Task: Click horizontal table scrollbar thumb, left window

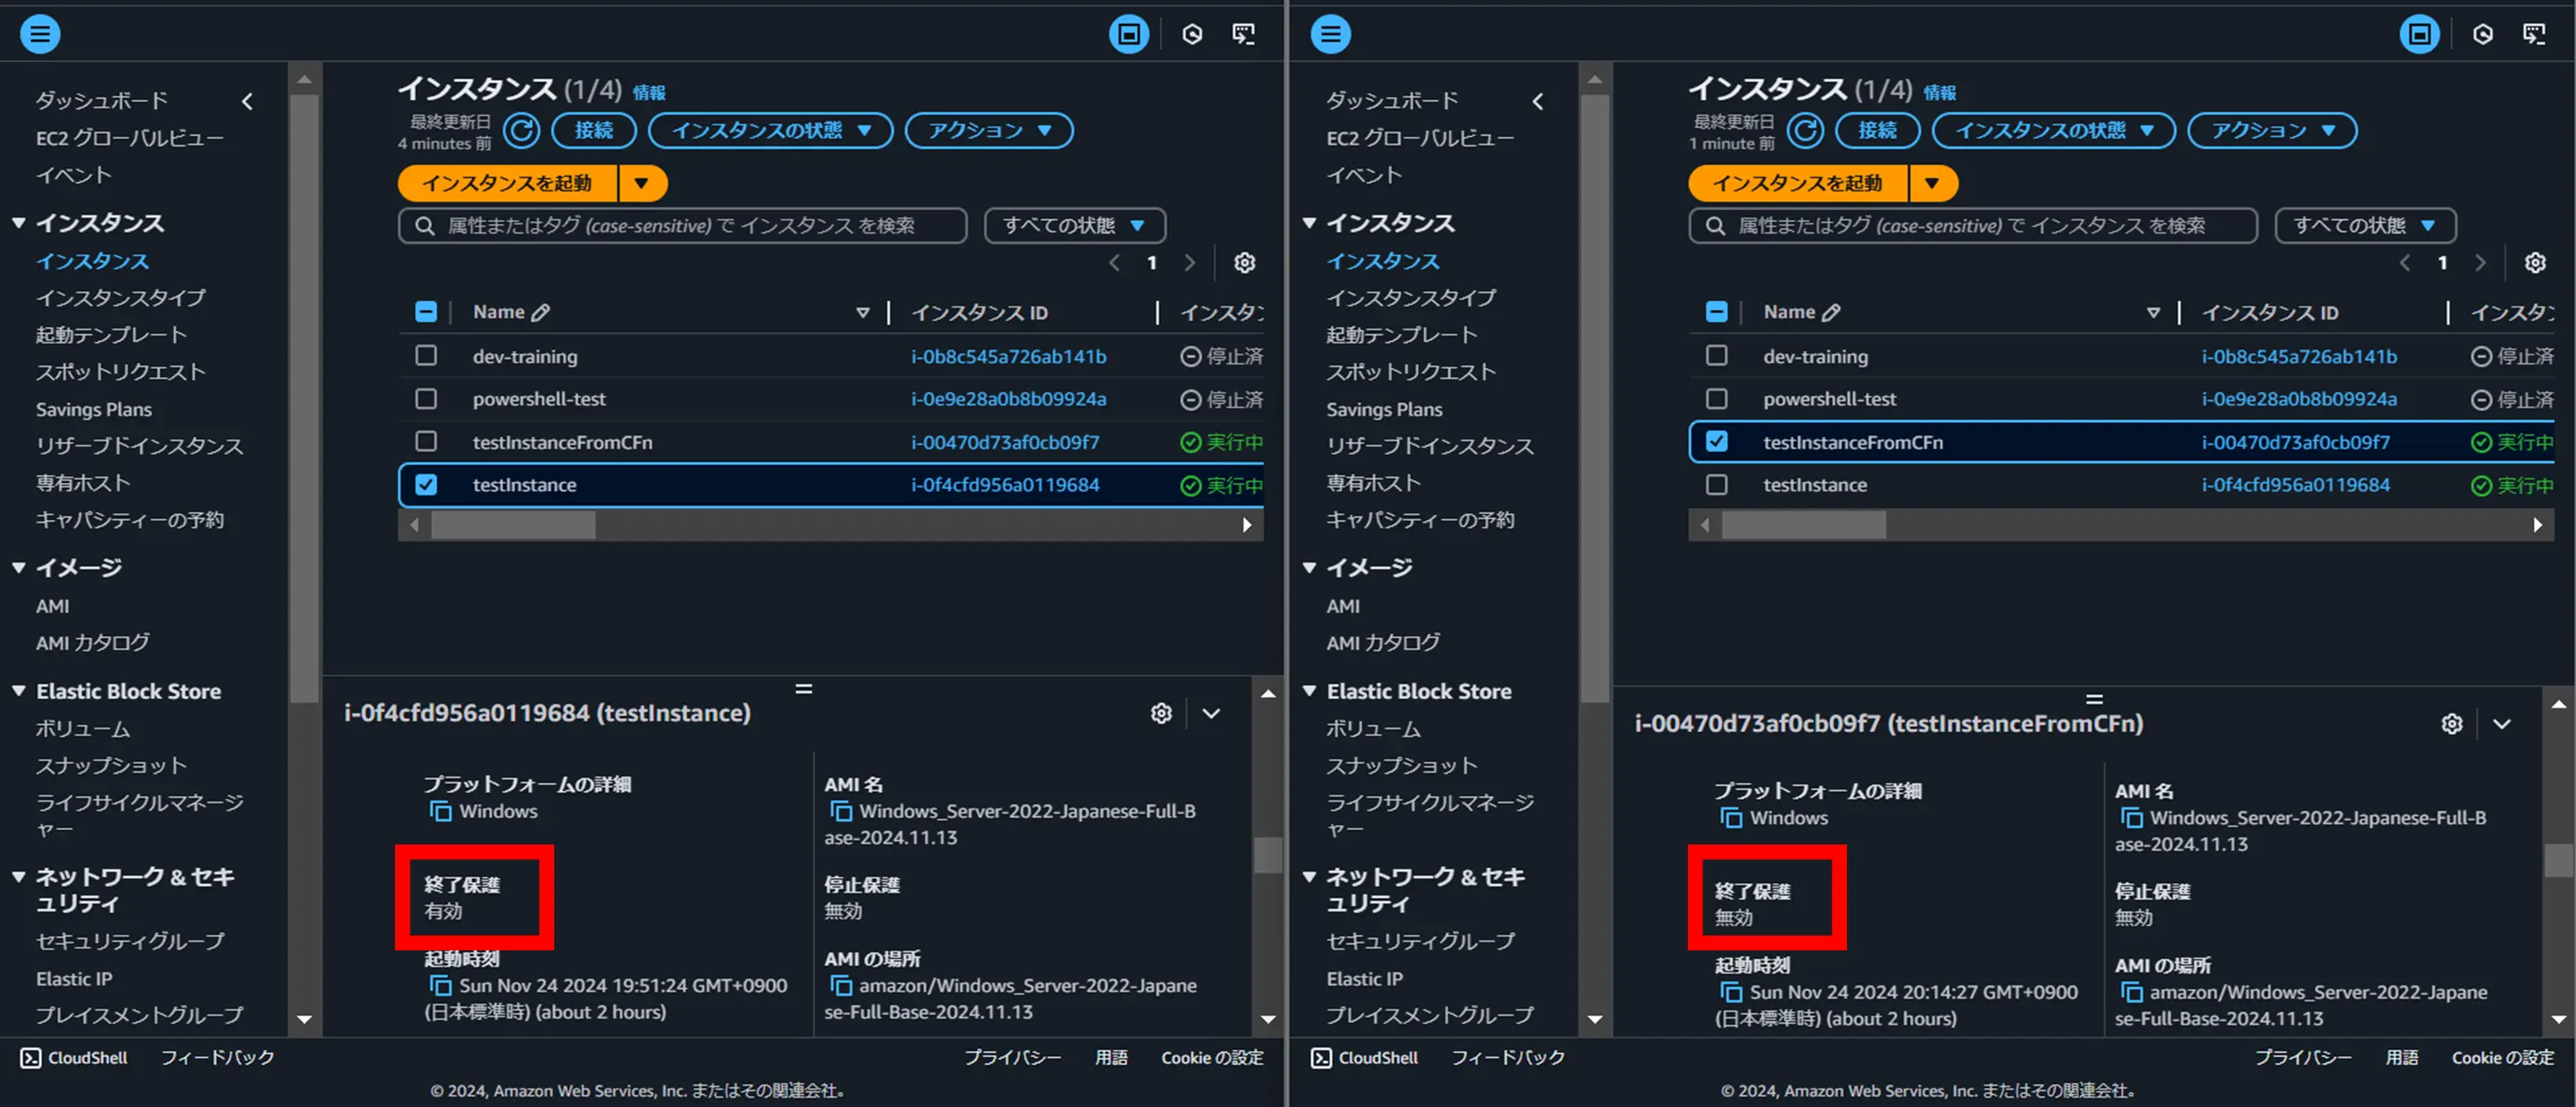Action: (513, 525)
